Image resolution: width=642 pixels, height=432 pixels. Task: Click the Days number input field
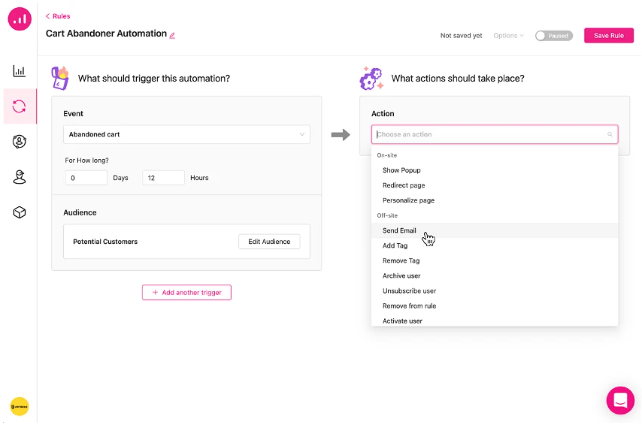[86, 178]
